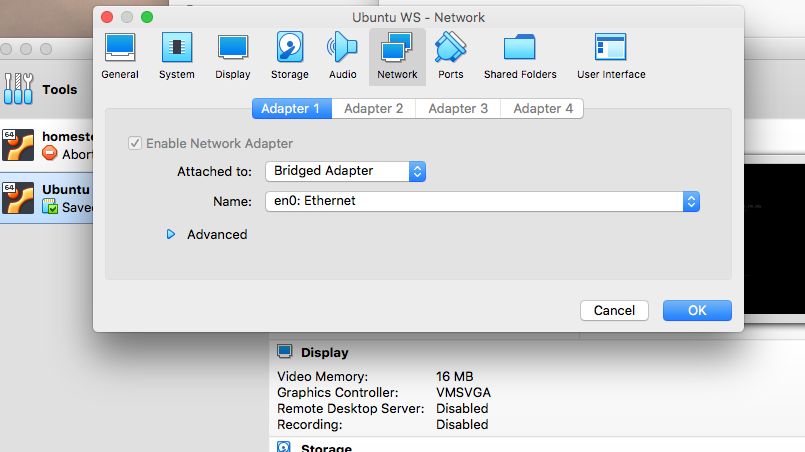Image resolution: width=805 pixels, height=452 pixels.
Task: Open the Storage settings section
Action: point(290,56)
